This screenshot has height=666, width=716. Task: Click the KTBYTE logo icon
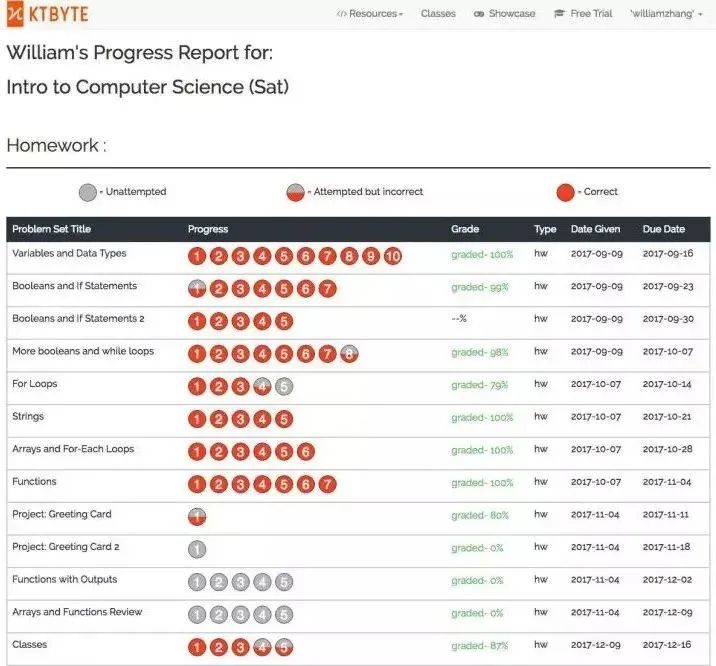15,13
